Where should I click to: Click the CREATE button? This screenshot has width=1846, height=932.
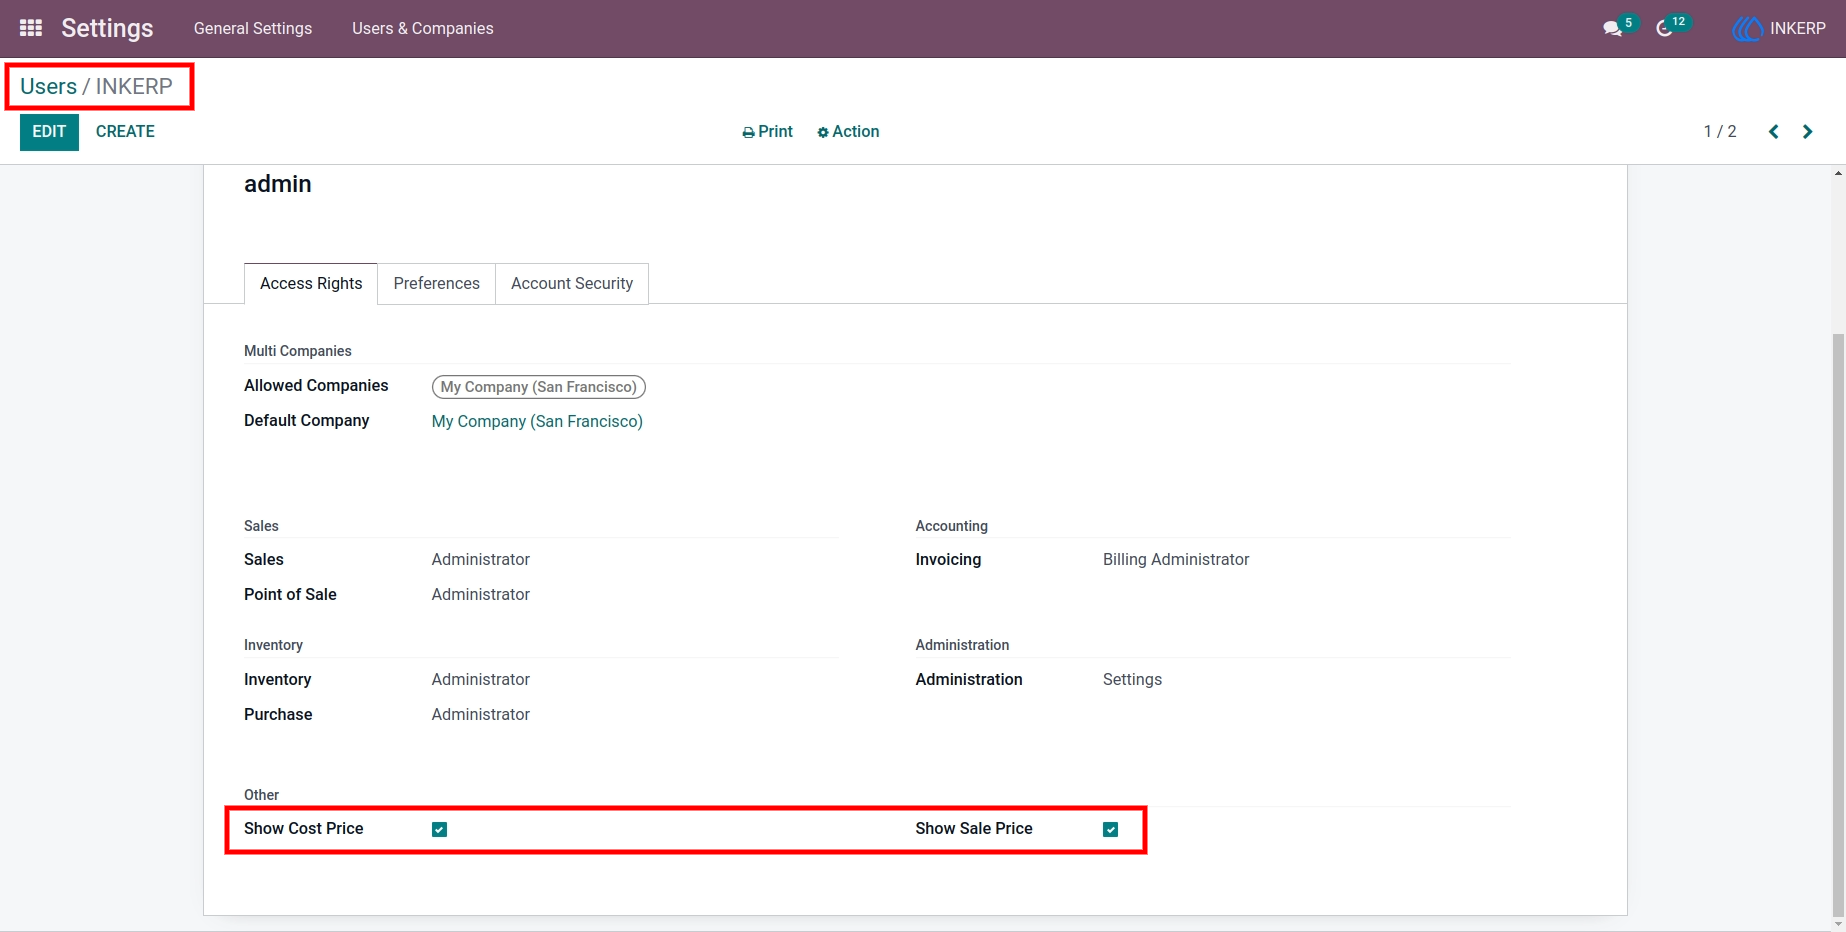click(x=125, y=132)
